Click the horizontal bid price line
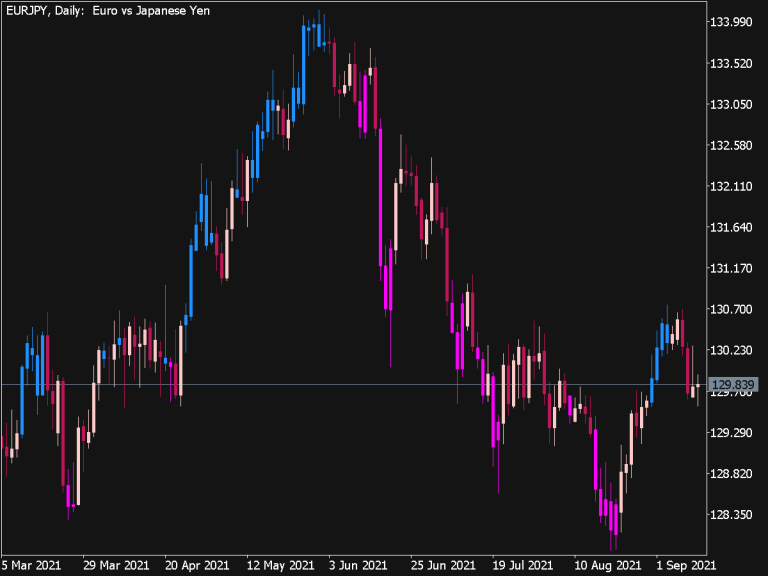Image resolution: width=768 pixels, height=576 pixels. point(300,385)
